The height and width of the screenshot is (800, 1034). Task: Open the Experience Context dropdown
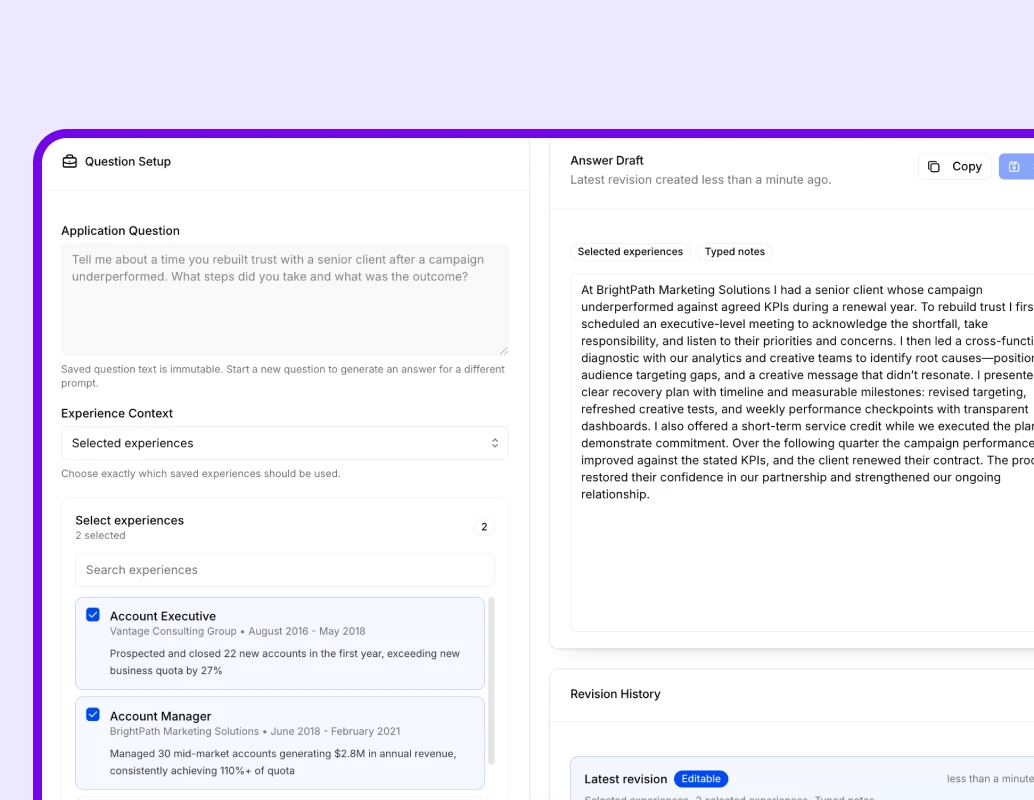point(284,443)
